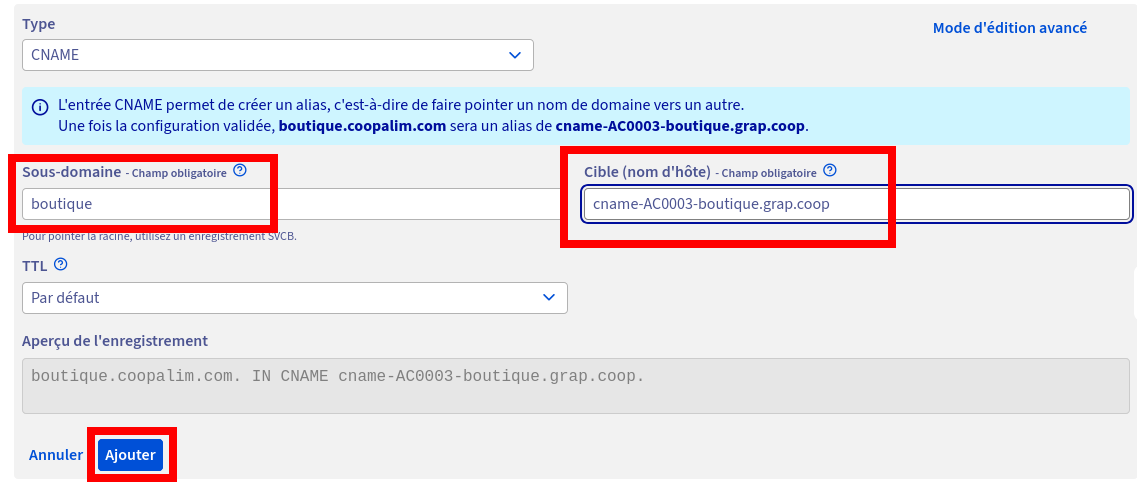Click into the Cible hostname input field
Viewport: 1137px width, 482px height.
(856, 204)
